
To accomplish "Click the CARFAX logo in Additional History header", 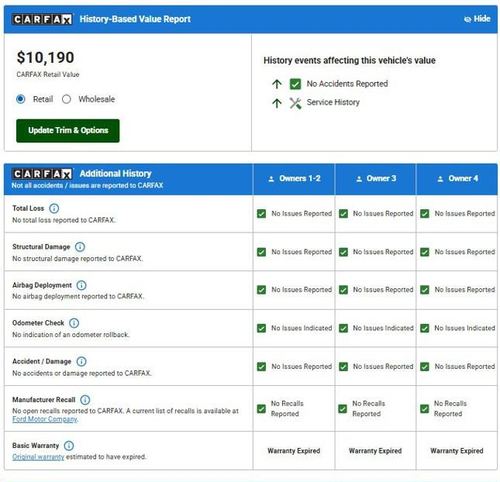I will [x=42, y=174].
